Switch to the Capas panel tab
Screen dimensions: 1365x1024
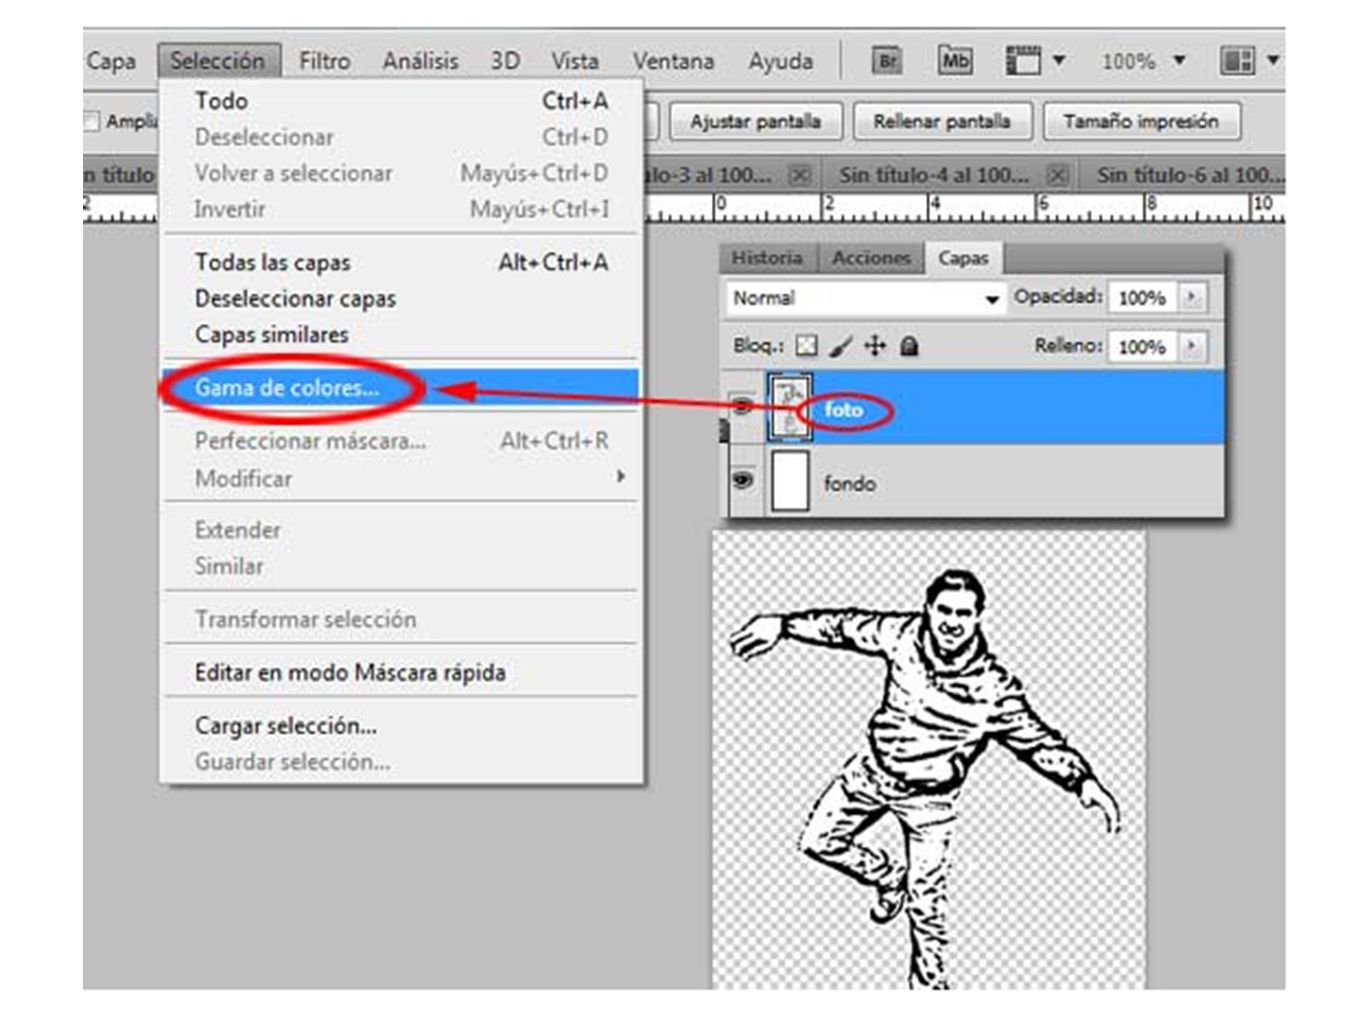click(x=963, y=258)
